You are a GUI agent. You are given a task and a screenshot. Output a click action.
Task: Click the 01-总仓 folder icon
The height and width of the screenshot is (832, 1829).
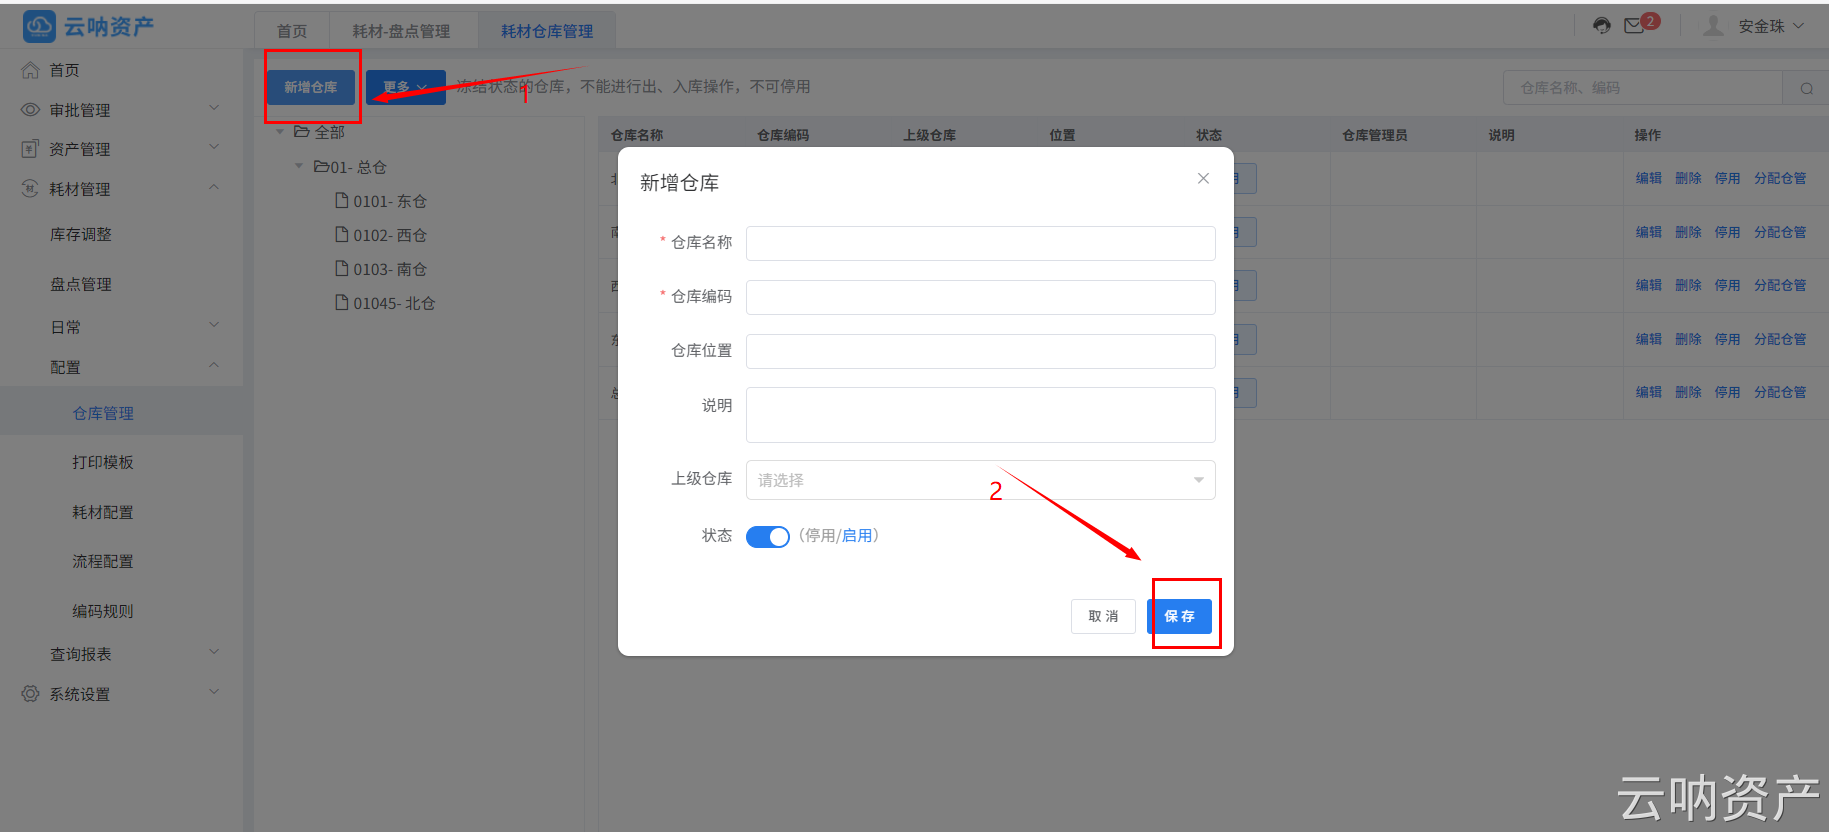pyautogui.click(x=321, y=166)
